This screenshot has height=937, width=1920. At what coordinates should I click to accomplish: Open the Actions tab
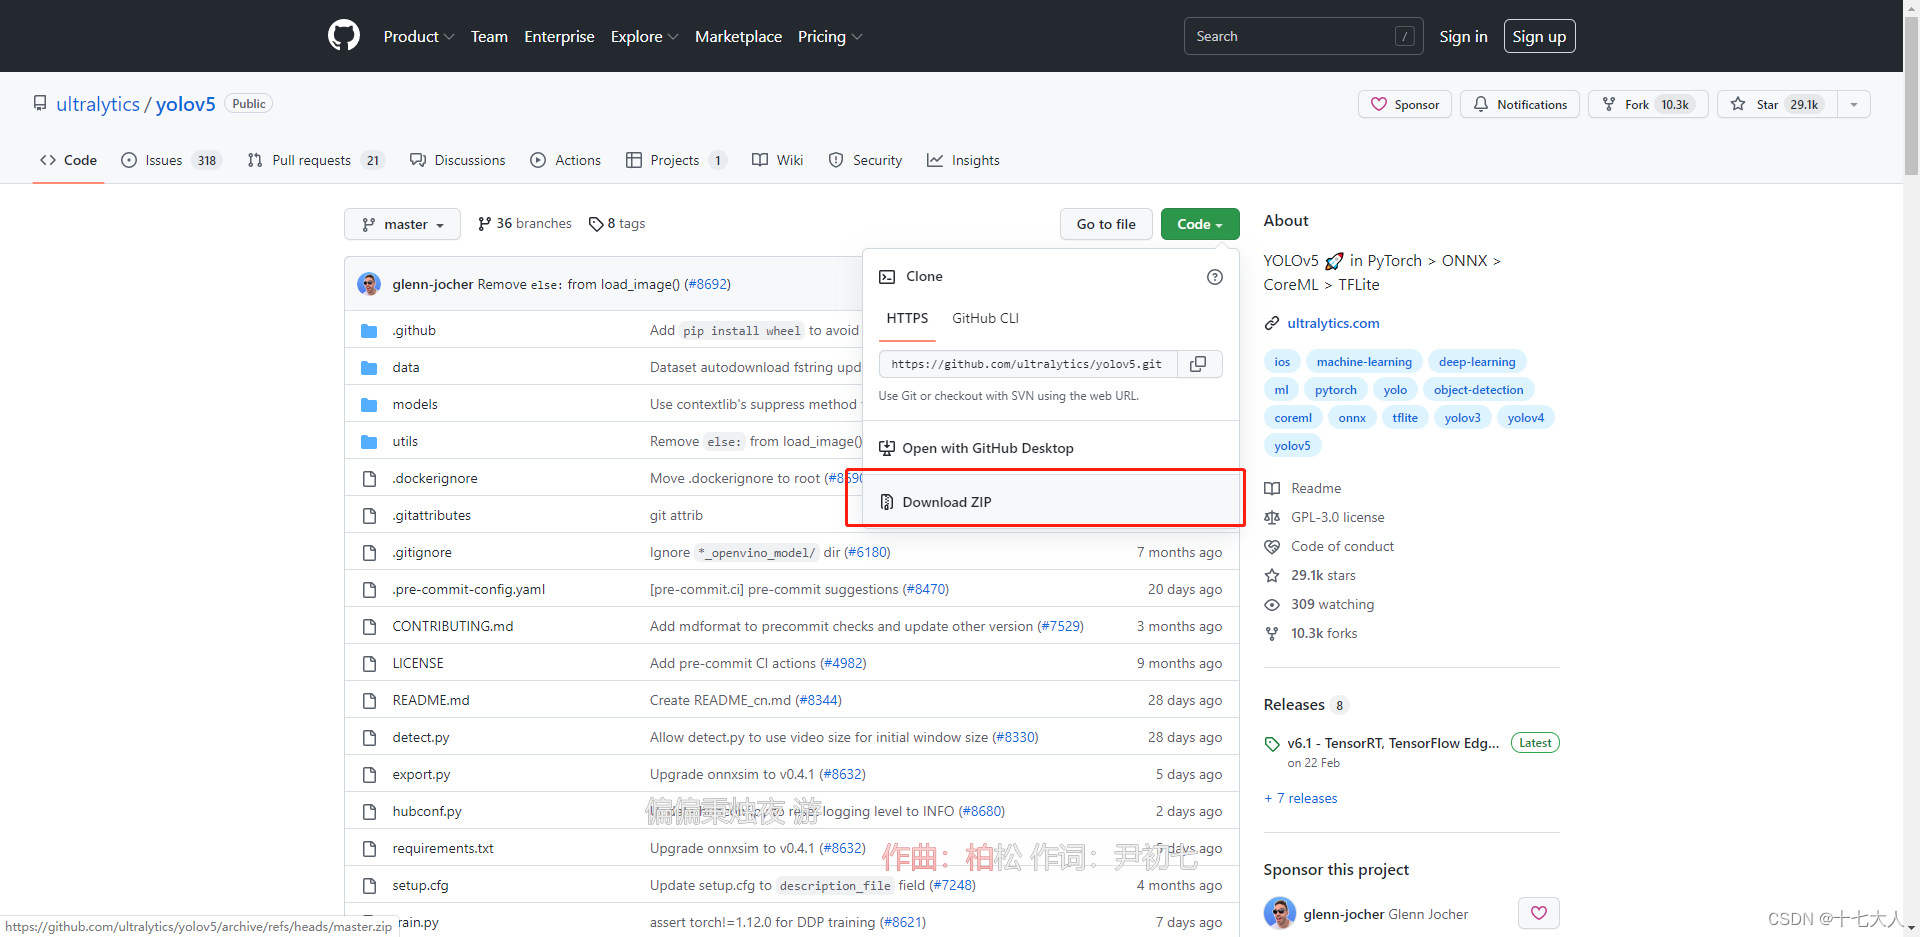(x=566, y=160)
